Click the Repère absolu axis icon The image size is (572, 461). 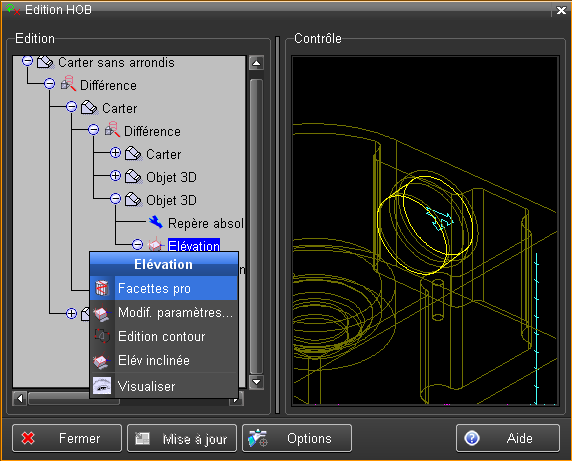click(x=156, y=222)
